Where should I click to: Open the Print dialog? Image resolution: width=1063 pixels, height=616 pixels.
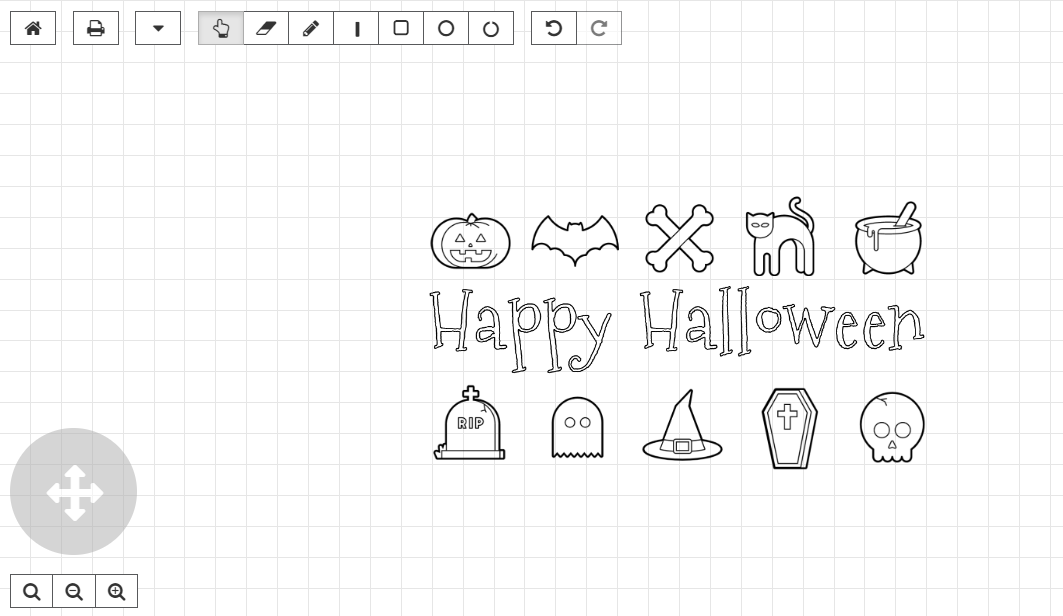[x=95, y=28]
